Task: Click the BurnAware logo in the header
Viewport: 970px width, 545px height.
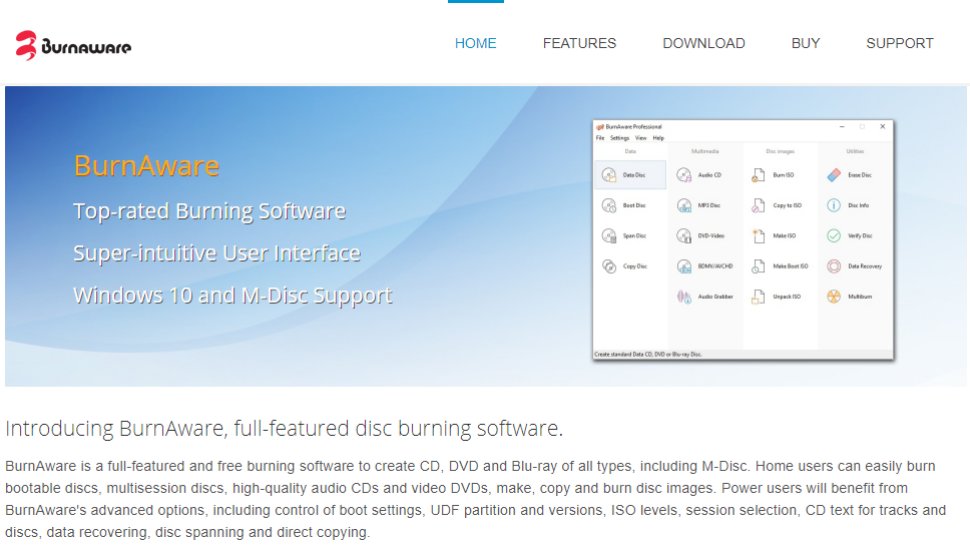Action: coord(73,46)
